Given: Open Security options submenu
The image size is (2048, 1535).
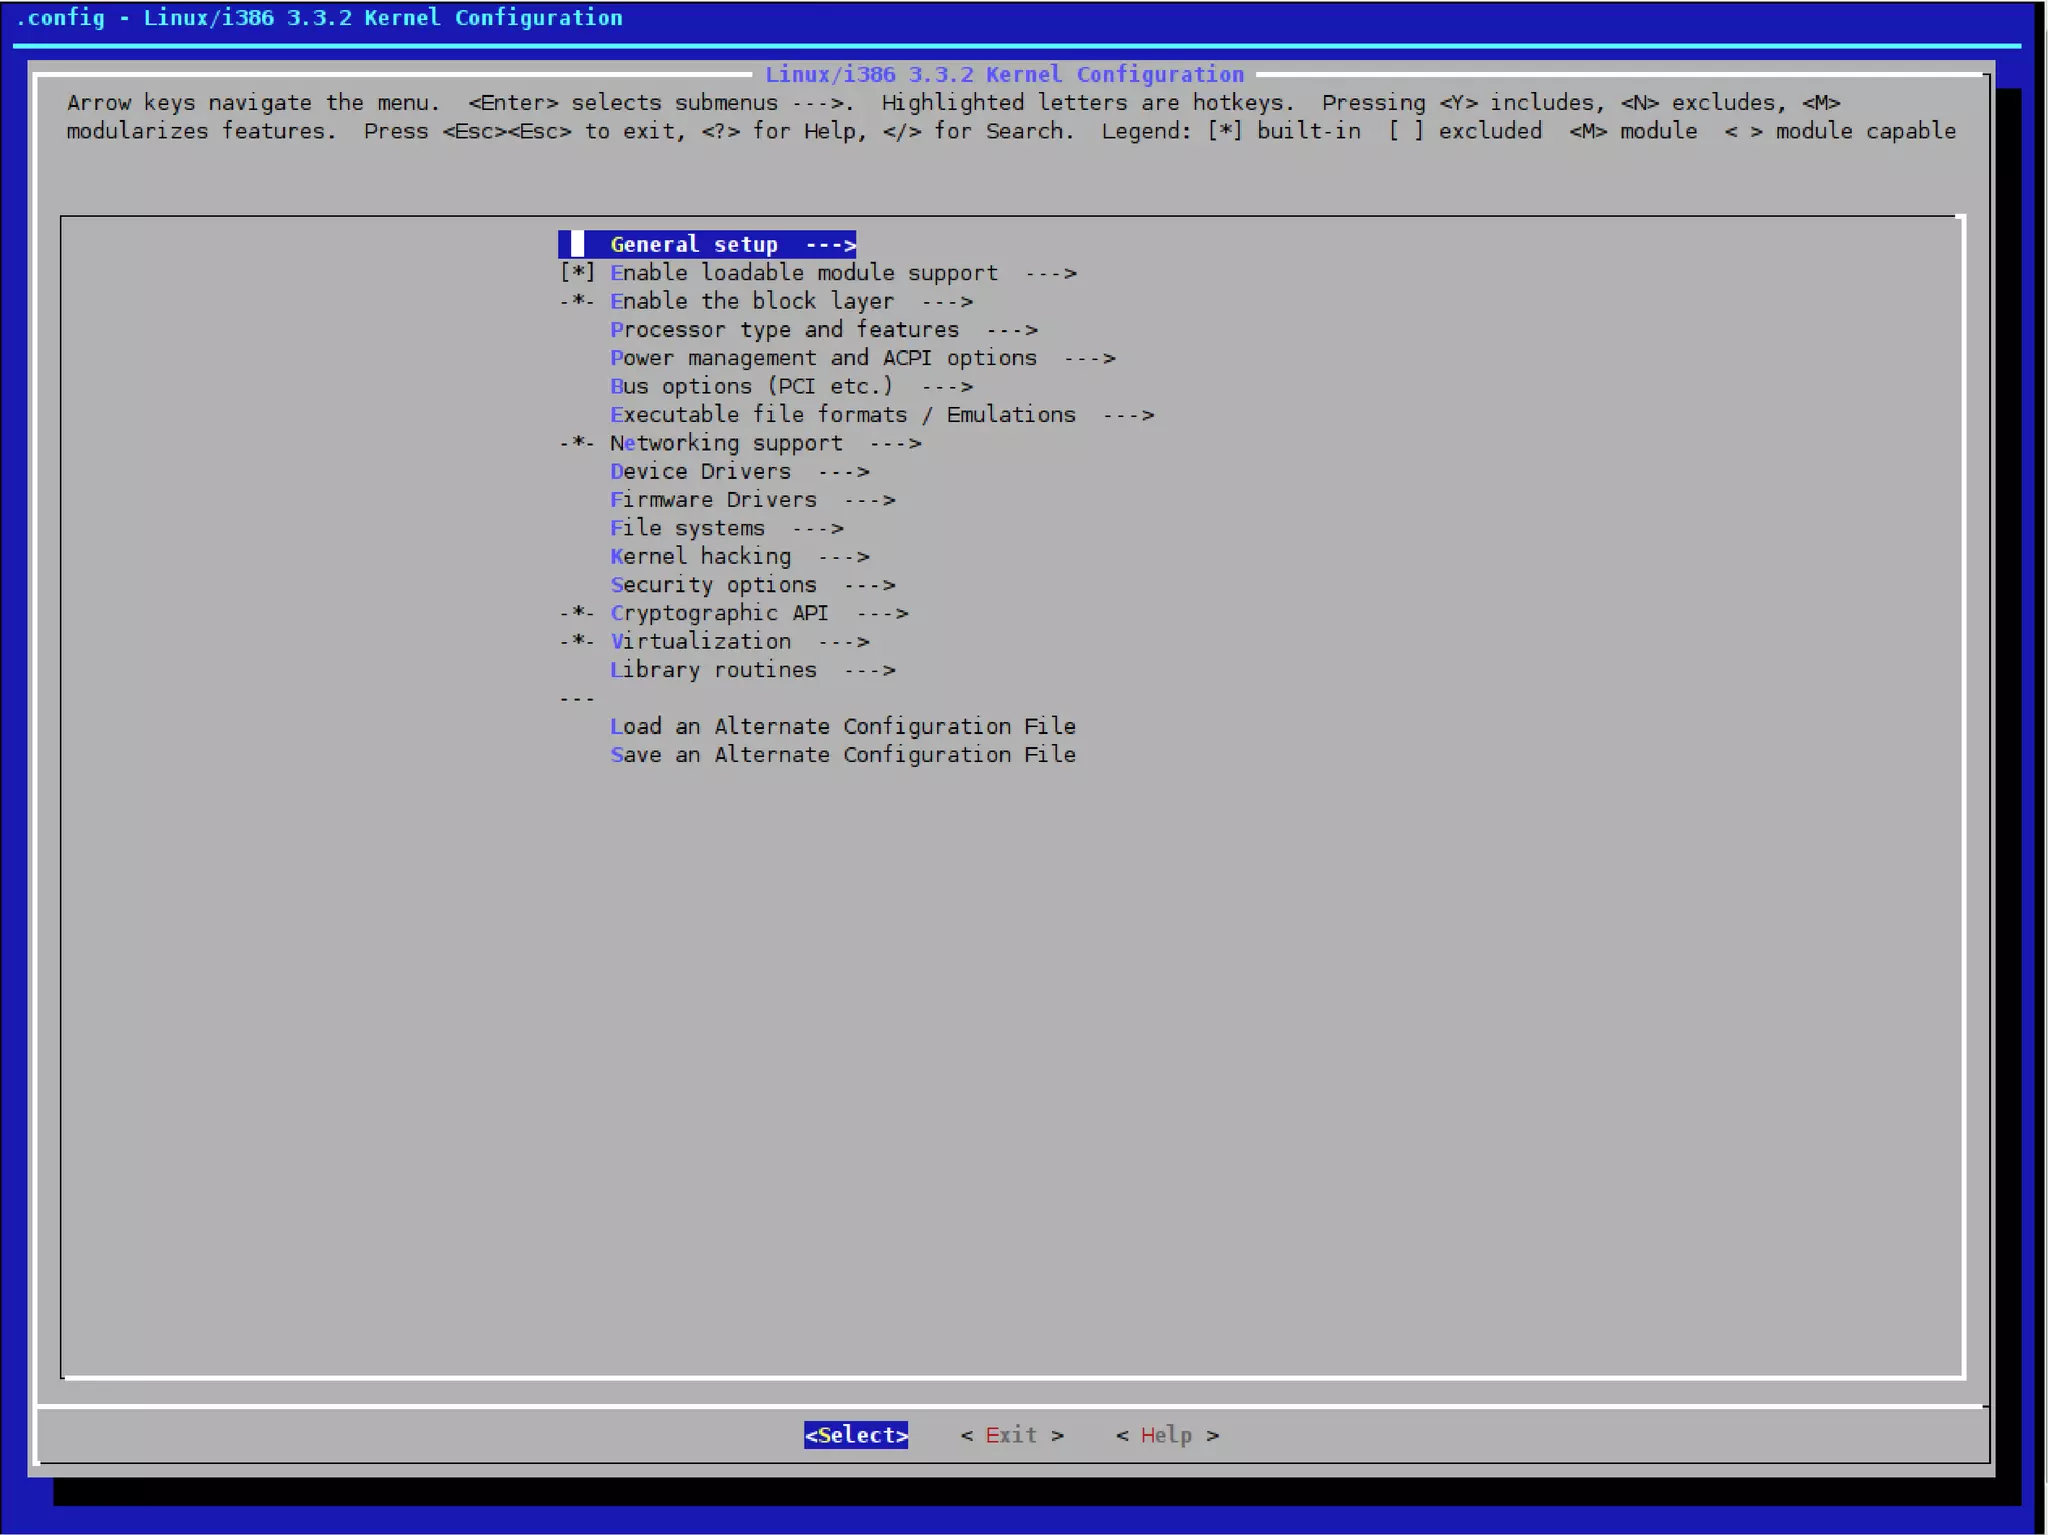Looking at the screenshot, I should [x=753, y=585].
